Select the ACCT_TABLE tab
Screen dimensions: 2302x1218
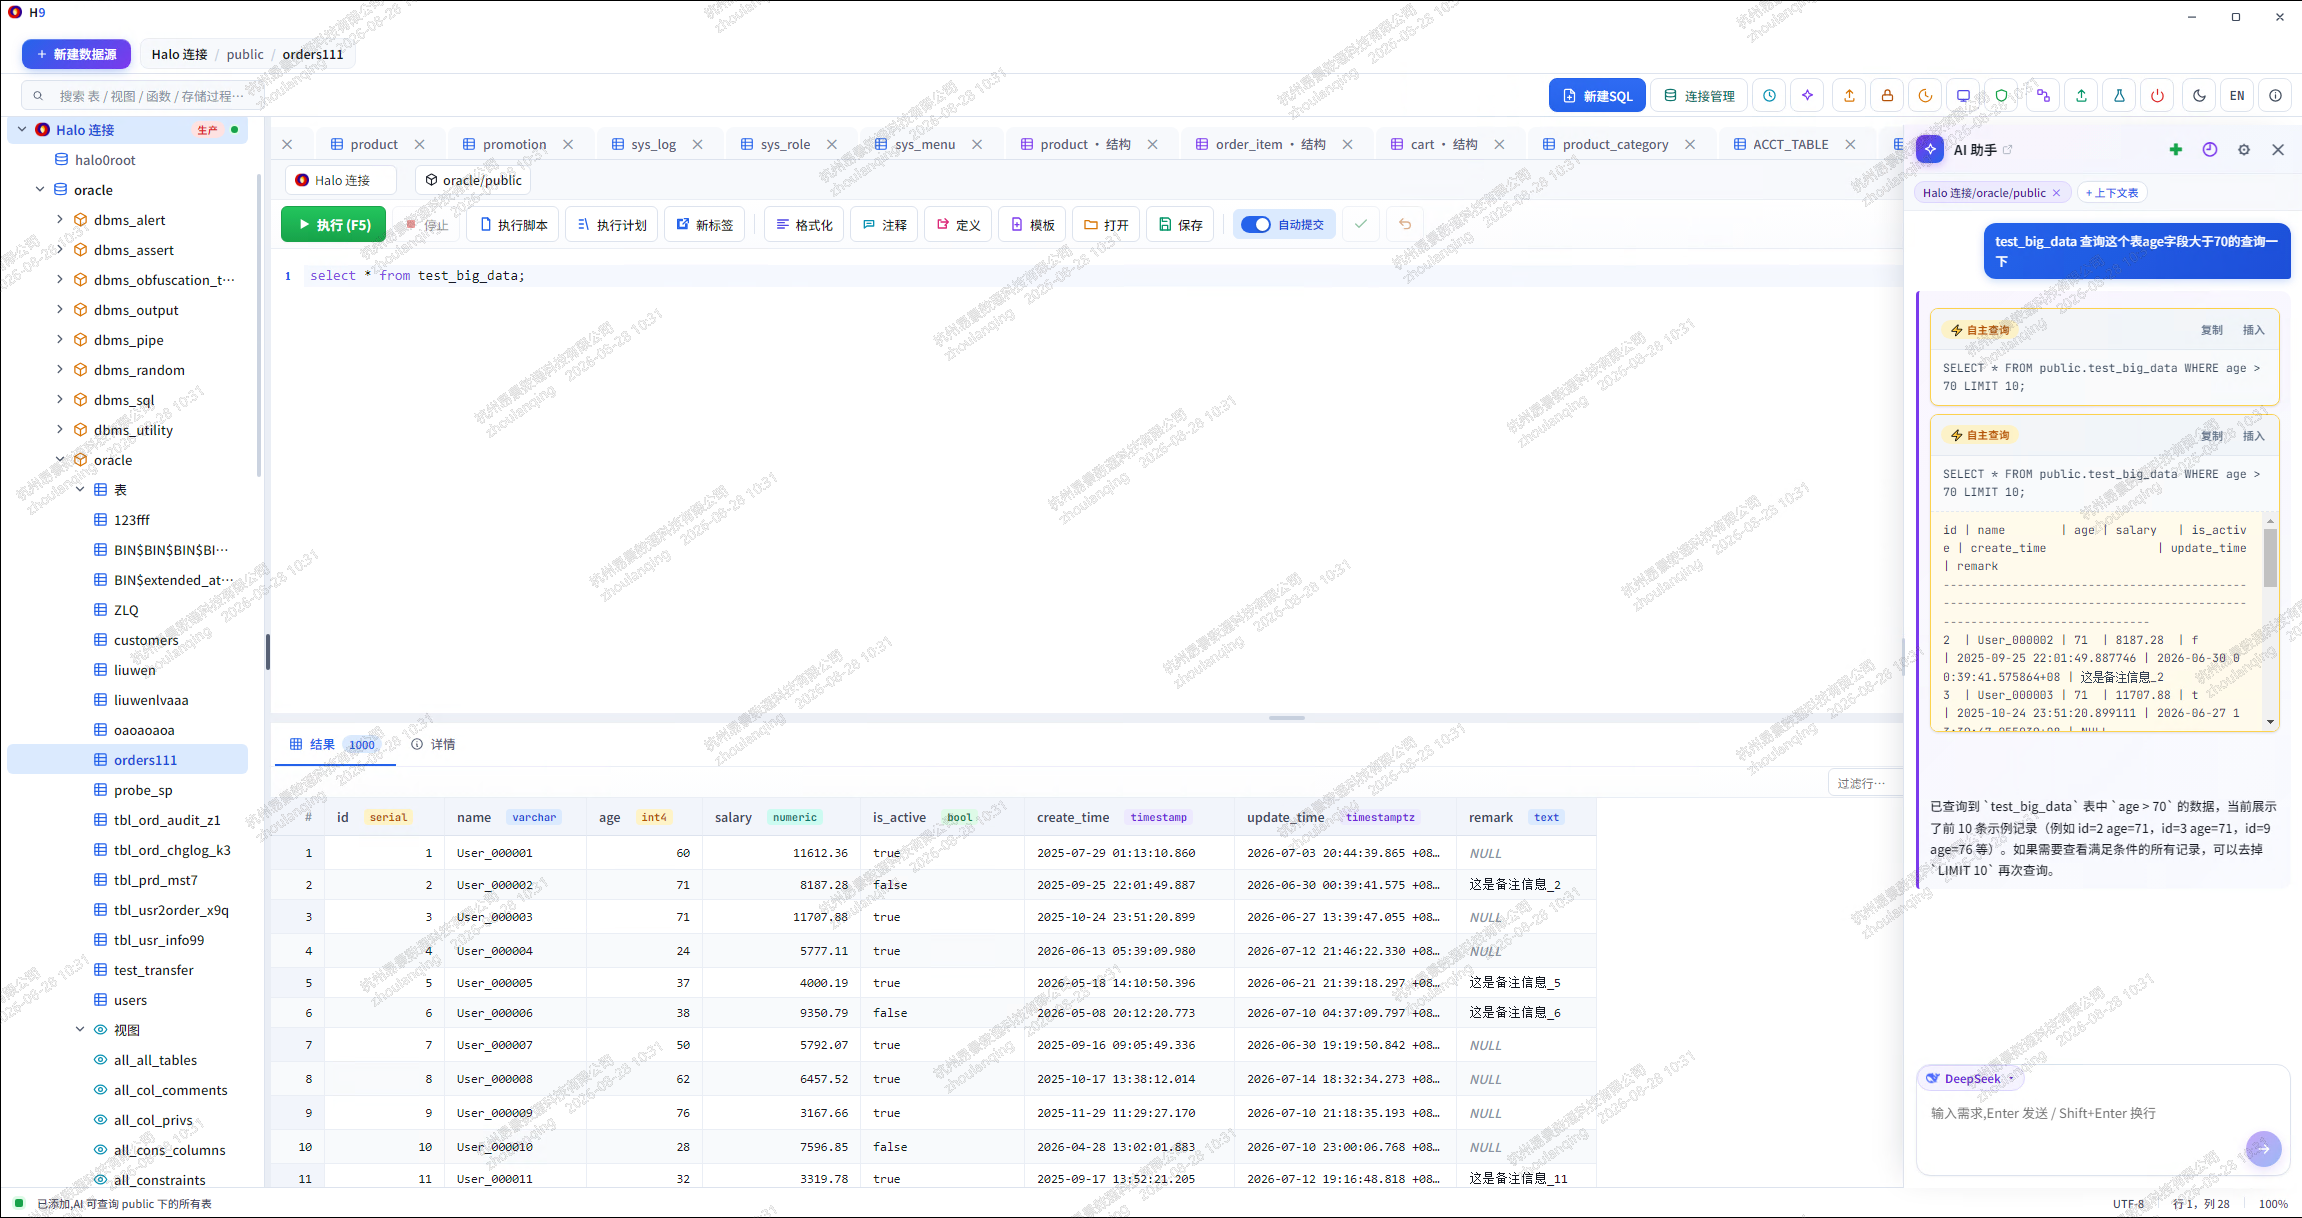tap(1790, 144)
